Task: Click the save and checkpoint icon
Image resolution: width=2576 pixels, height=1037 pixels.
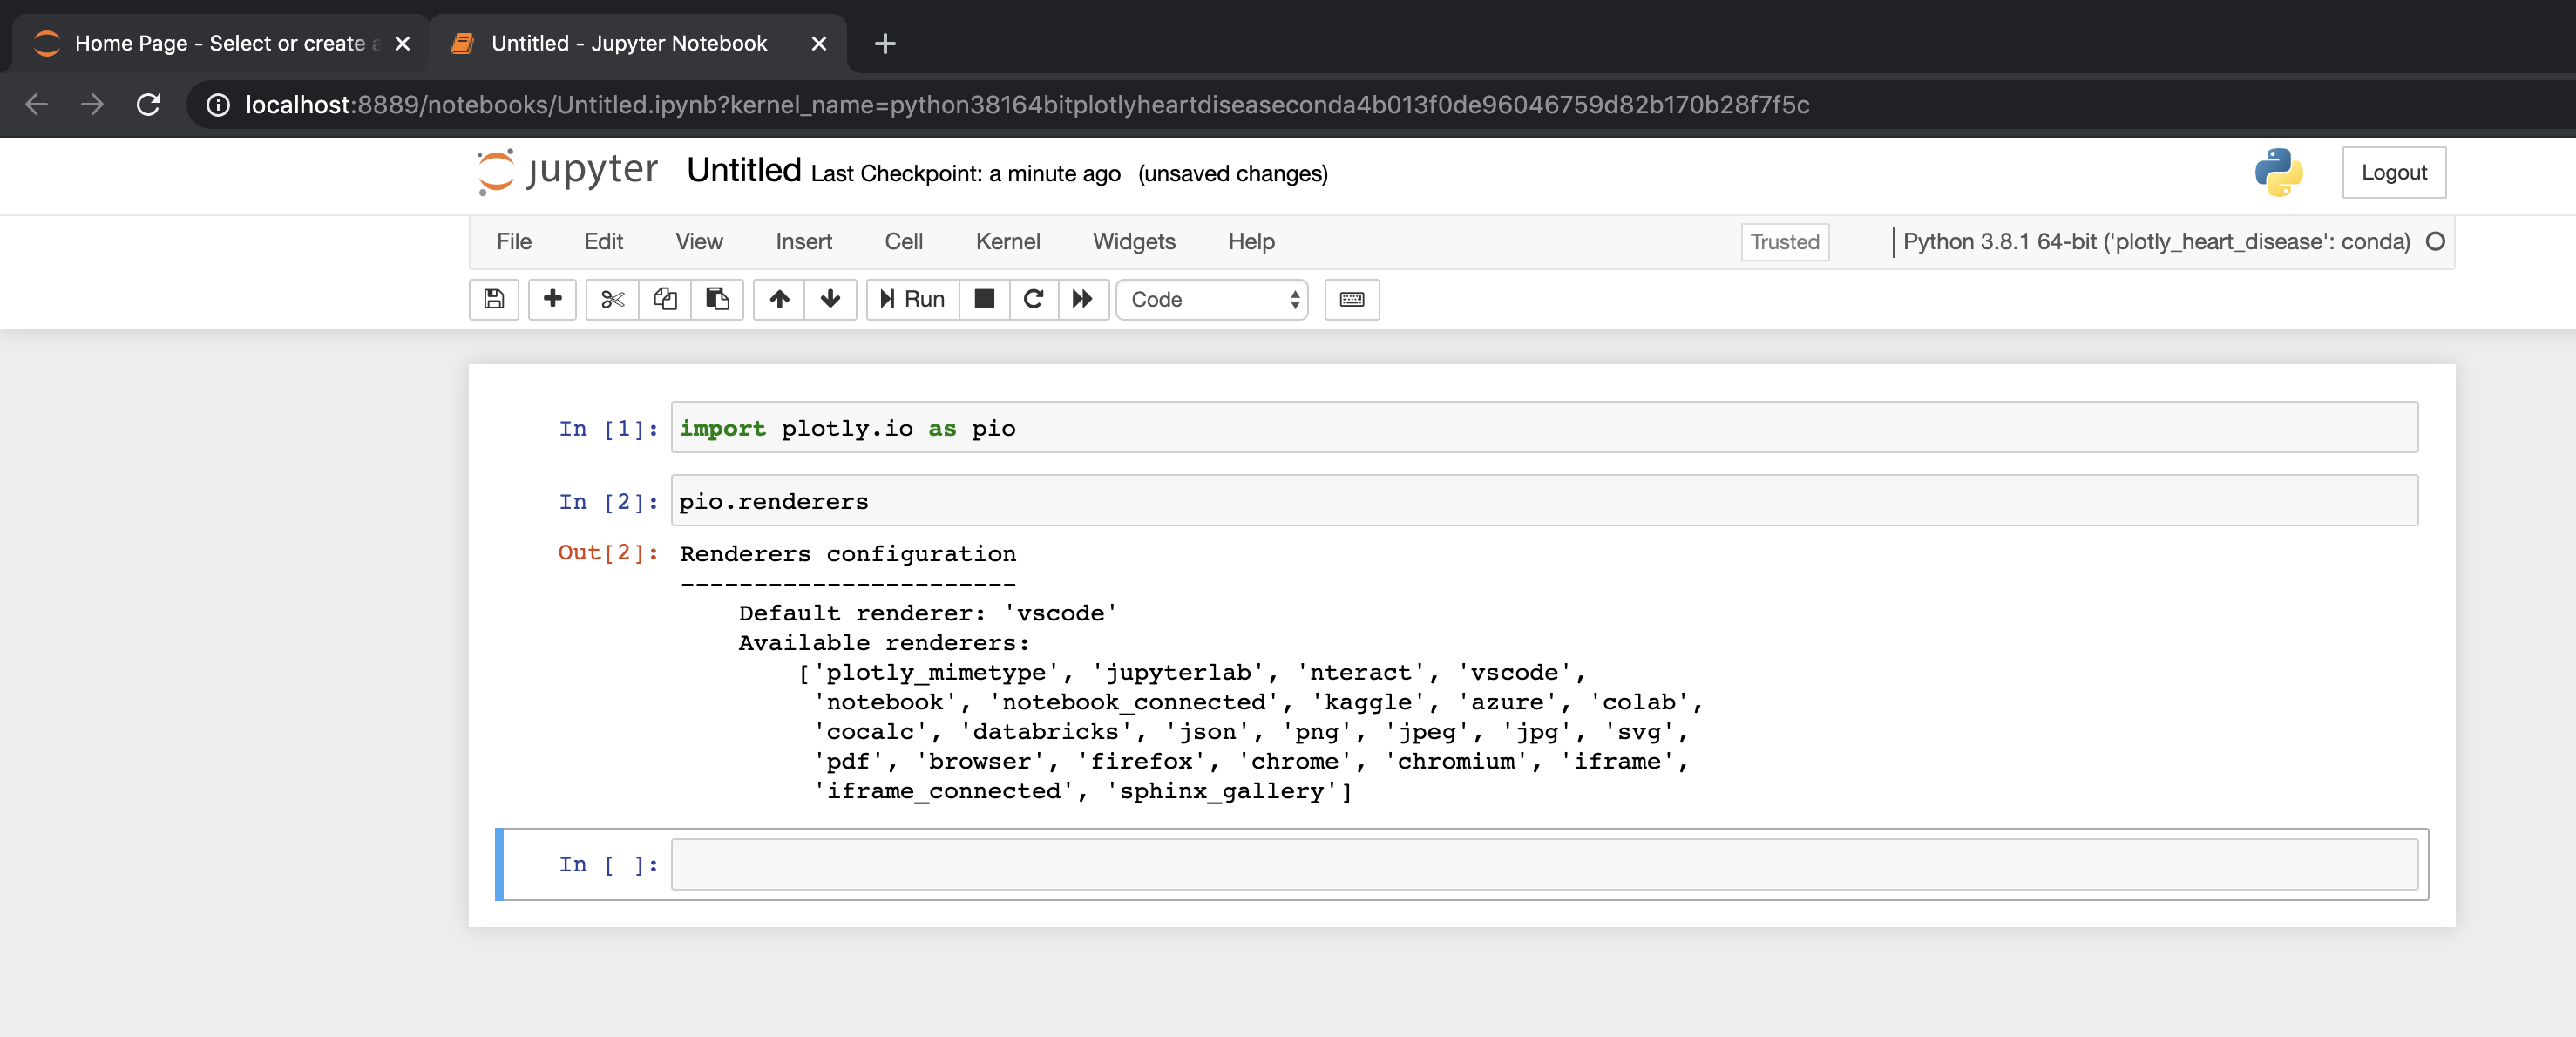Action: coord(494,299)
